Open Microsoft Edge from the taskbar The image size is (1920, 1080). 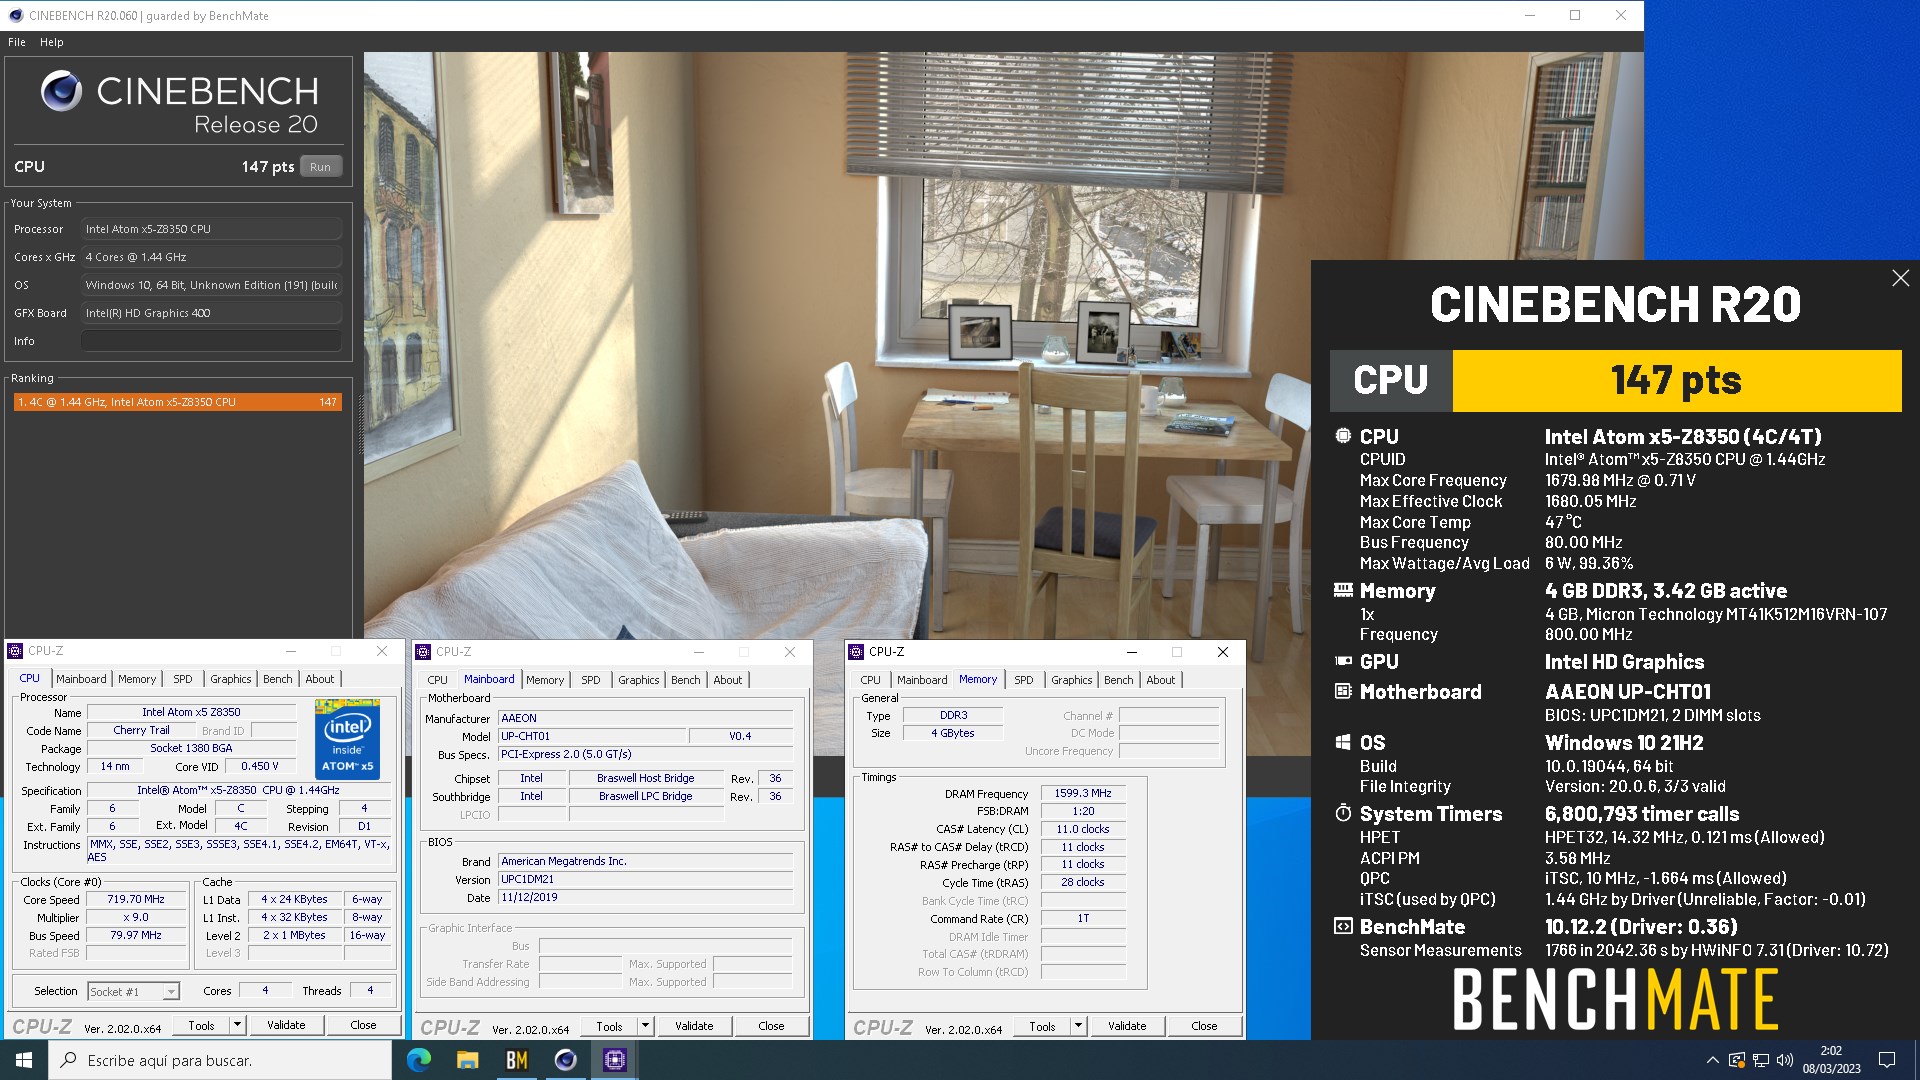(x=419, y=1060)
